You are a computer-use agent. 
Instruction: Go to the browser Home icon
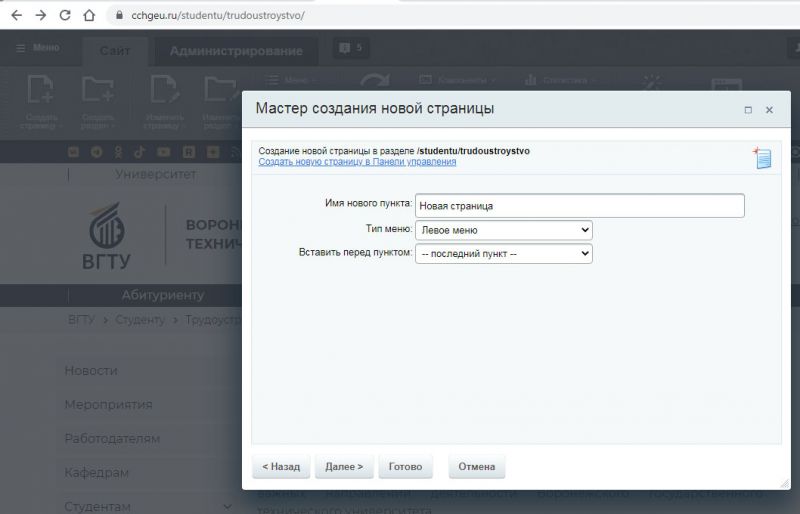click(89, 16)
